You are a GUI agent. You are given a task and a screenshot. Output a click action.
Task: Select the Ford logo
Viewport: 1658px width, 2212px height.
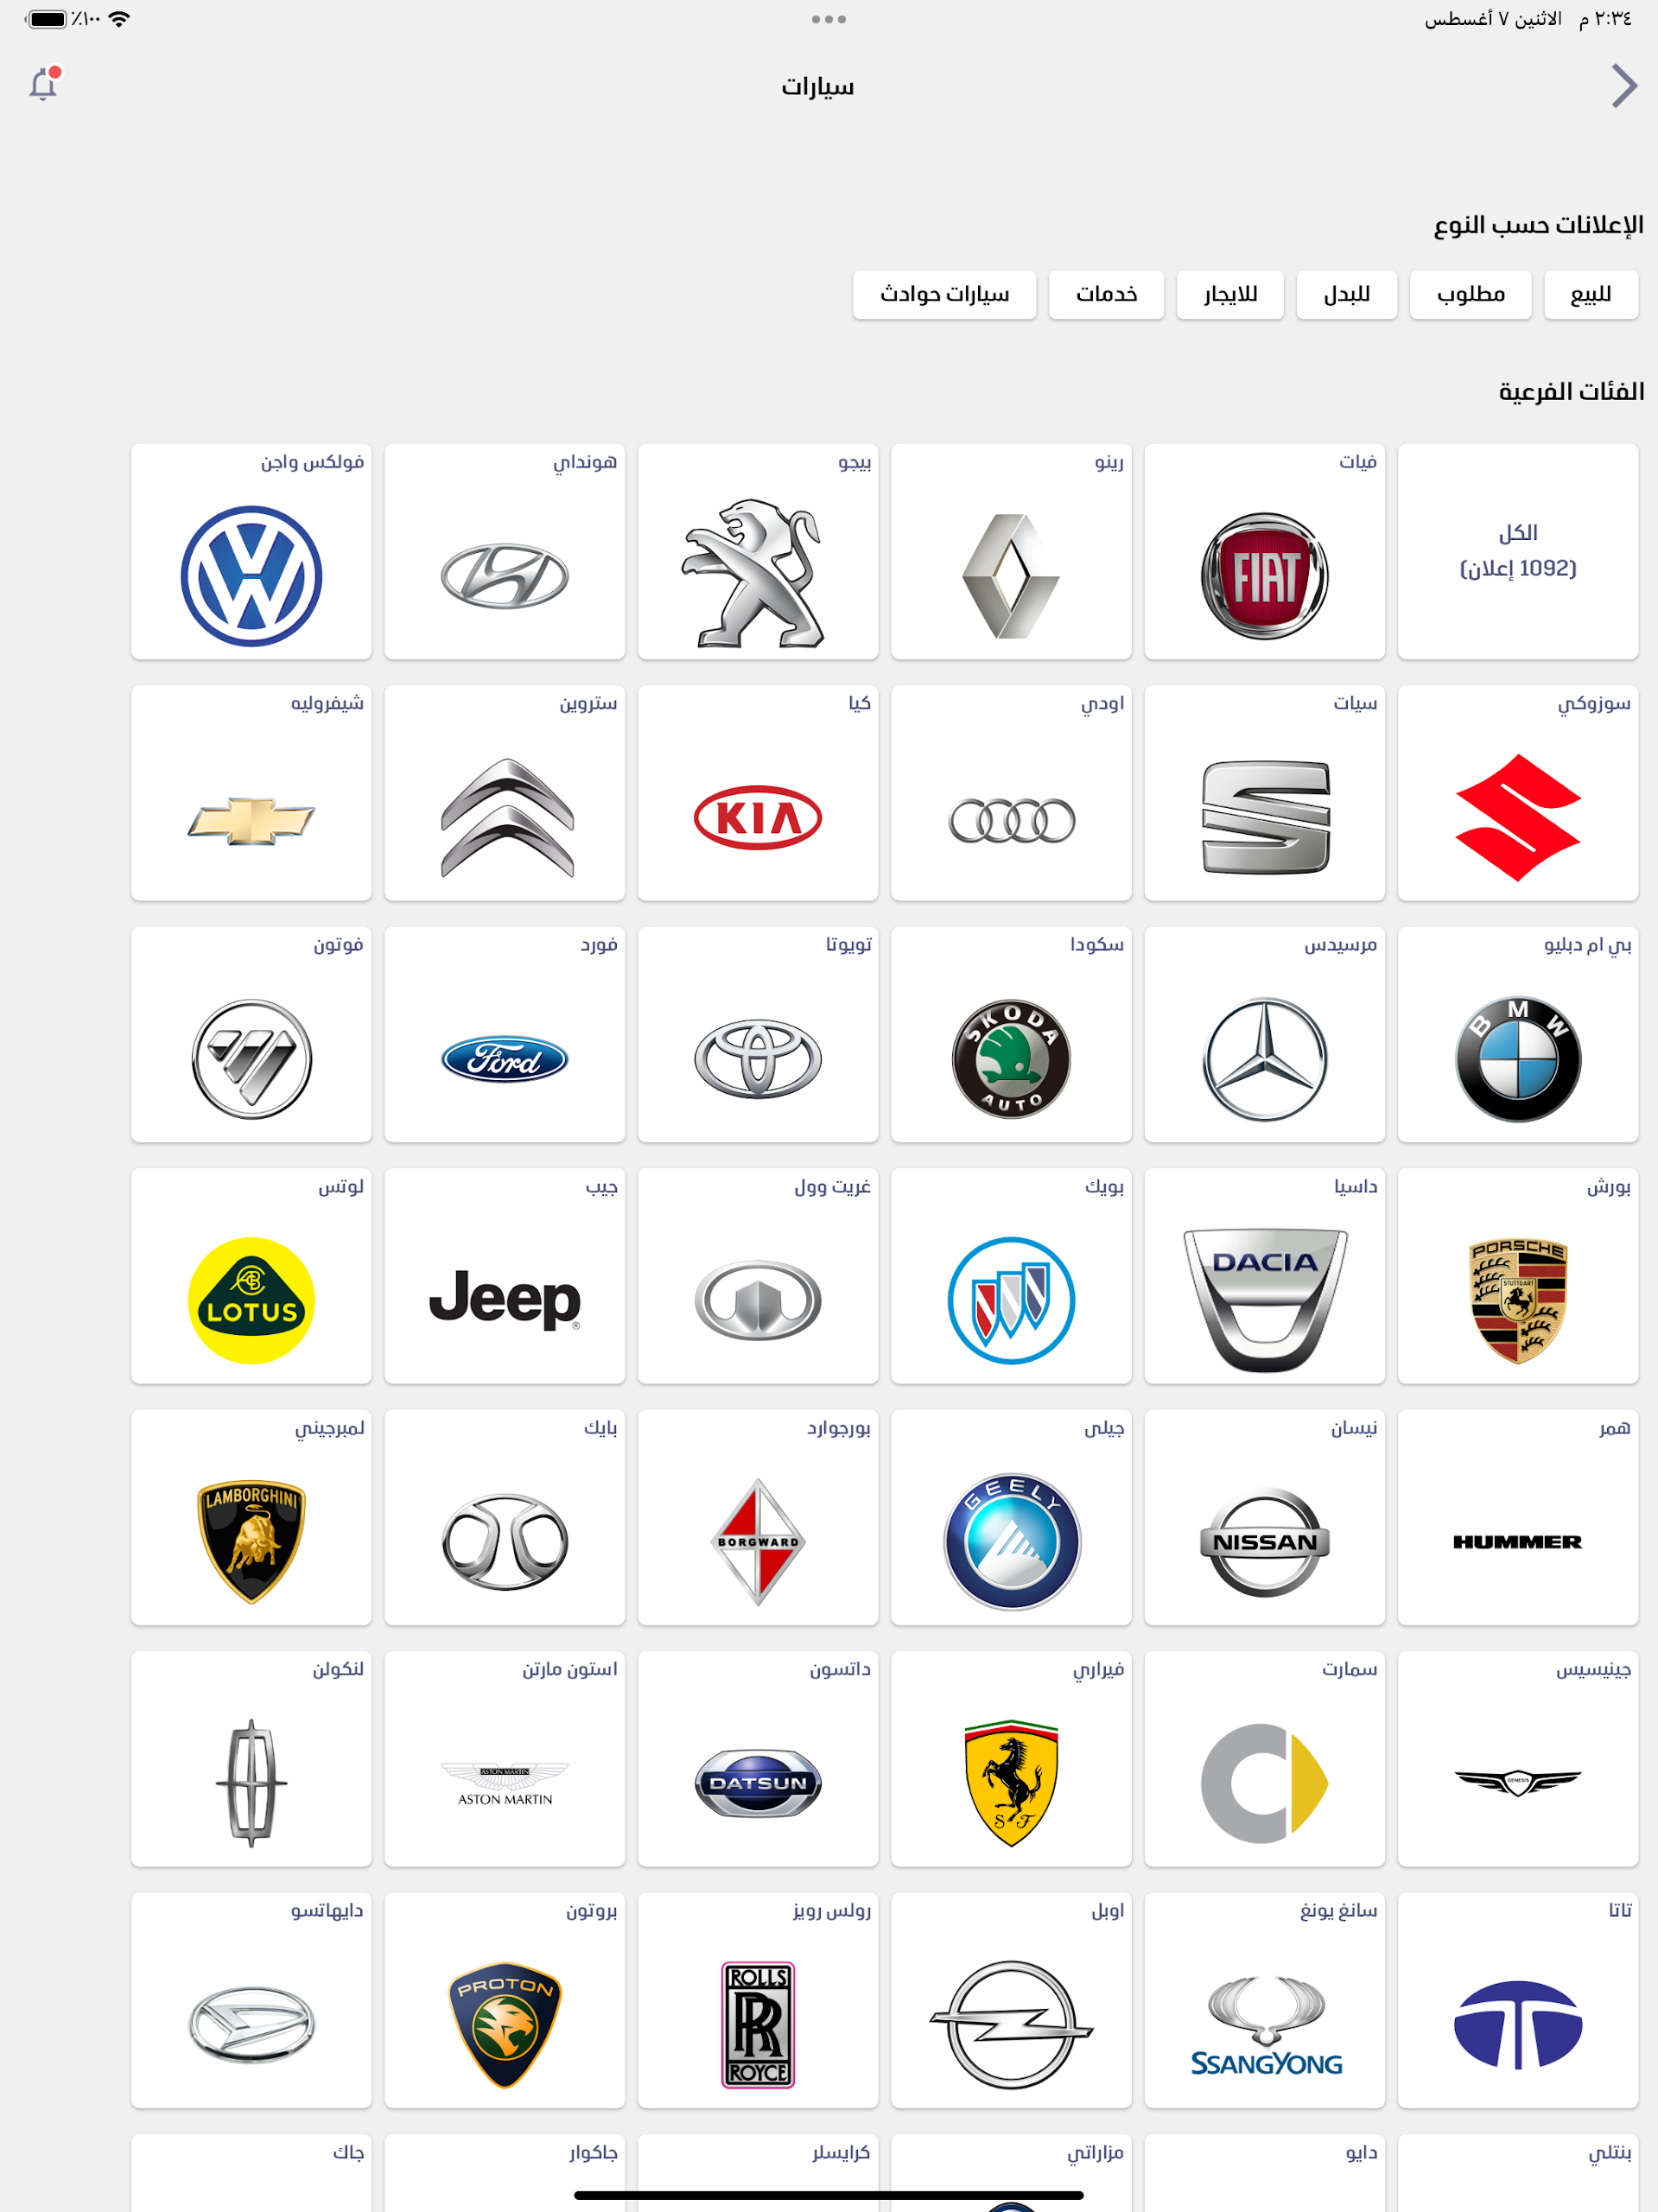coord(505,1059)
